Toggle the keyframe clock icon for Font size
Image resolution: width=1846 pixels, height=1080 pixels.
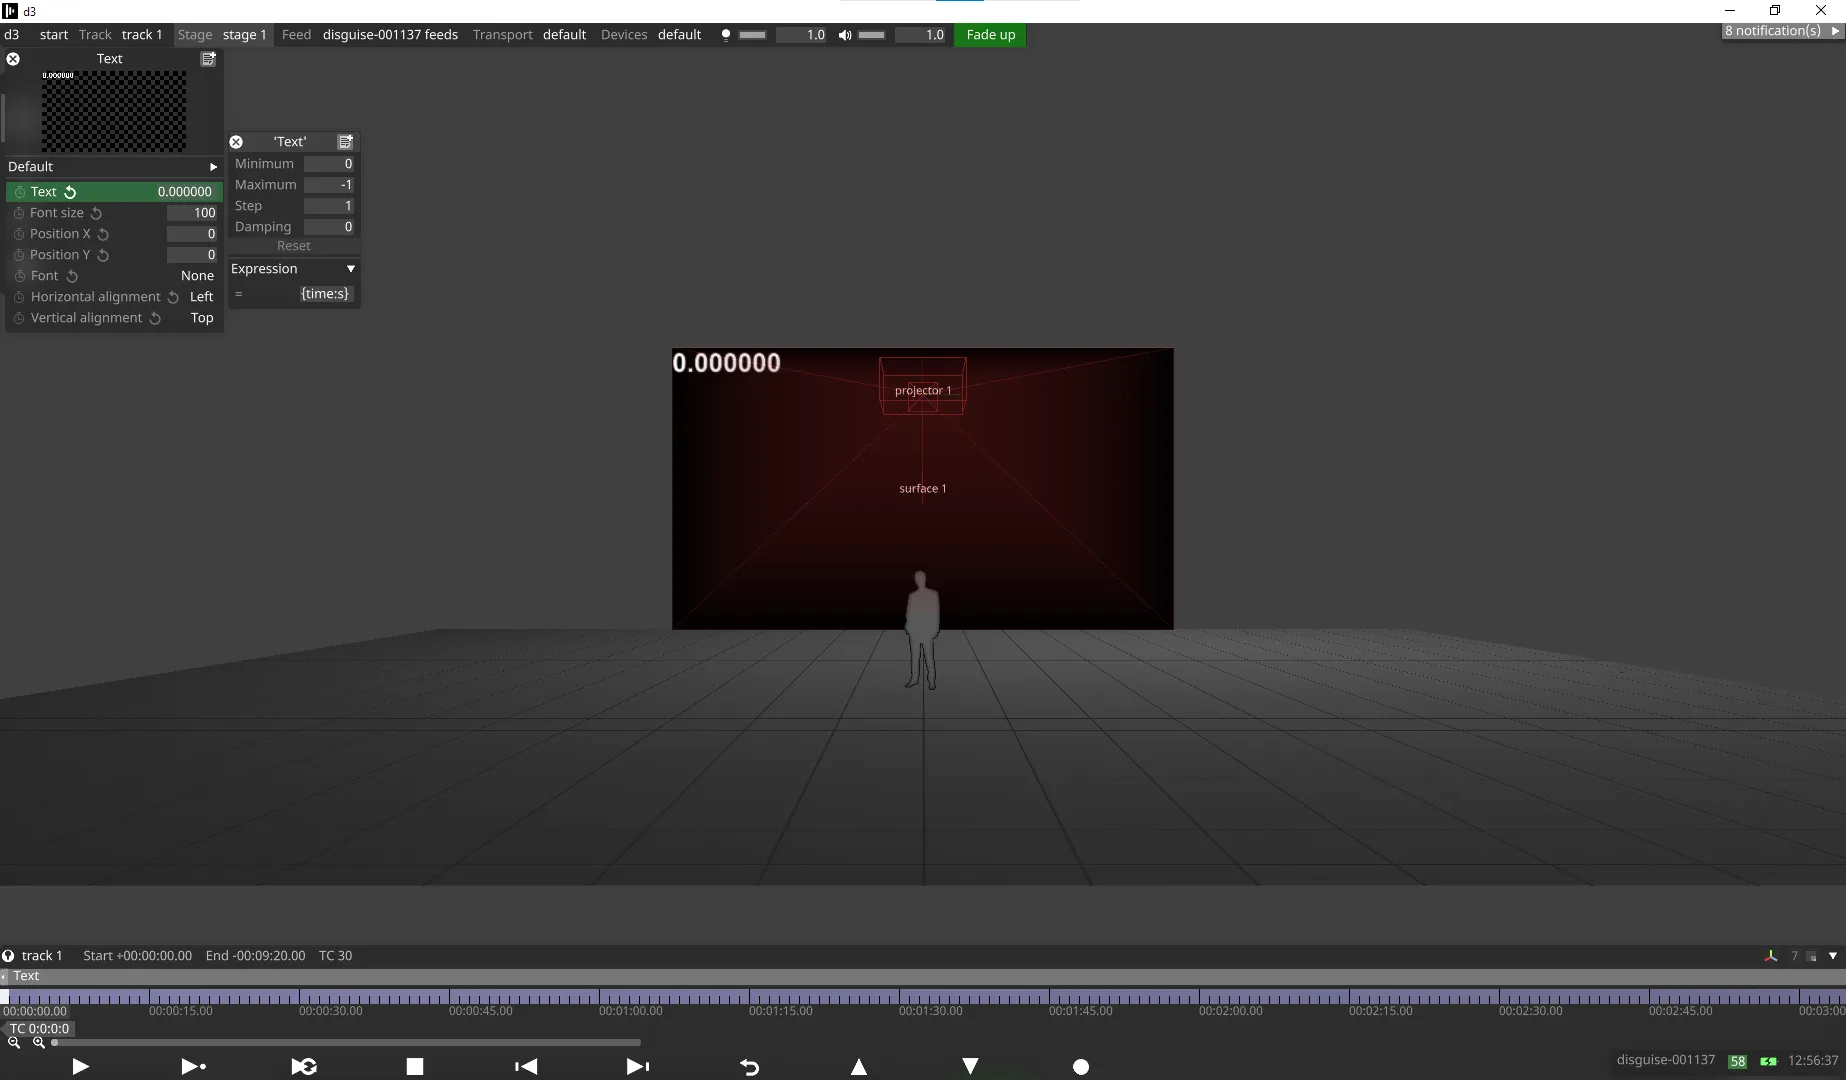click(19, 213)
